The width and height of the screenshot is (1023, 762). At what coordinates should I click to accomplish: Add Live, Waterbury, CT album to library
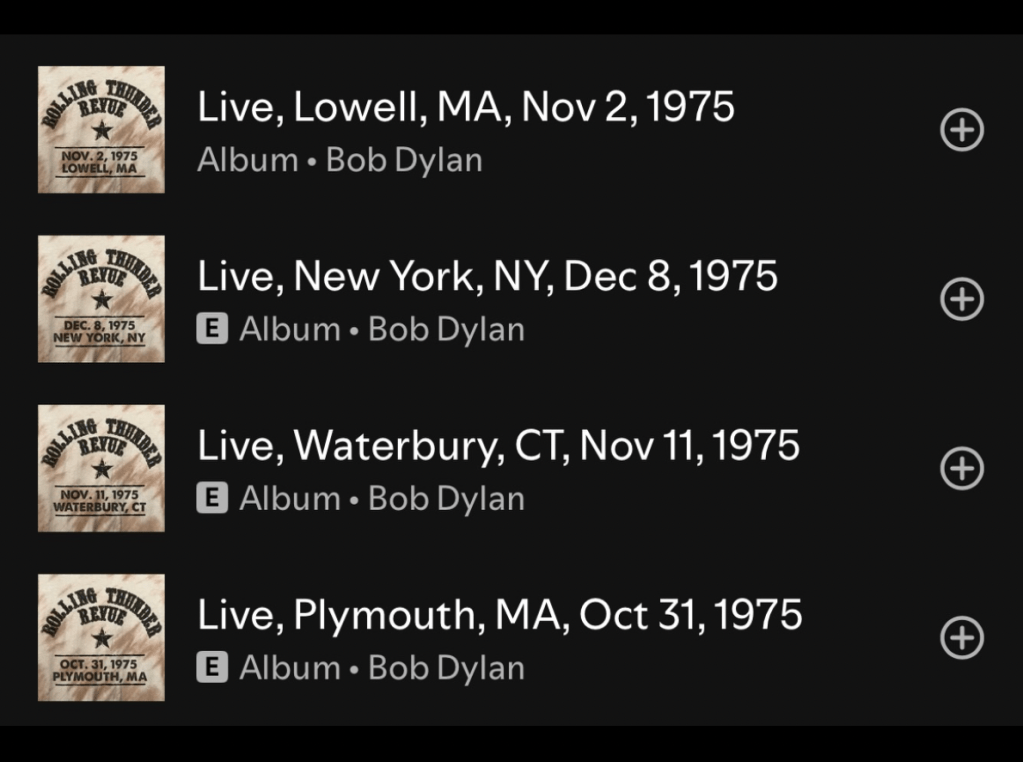click(962, 468)
